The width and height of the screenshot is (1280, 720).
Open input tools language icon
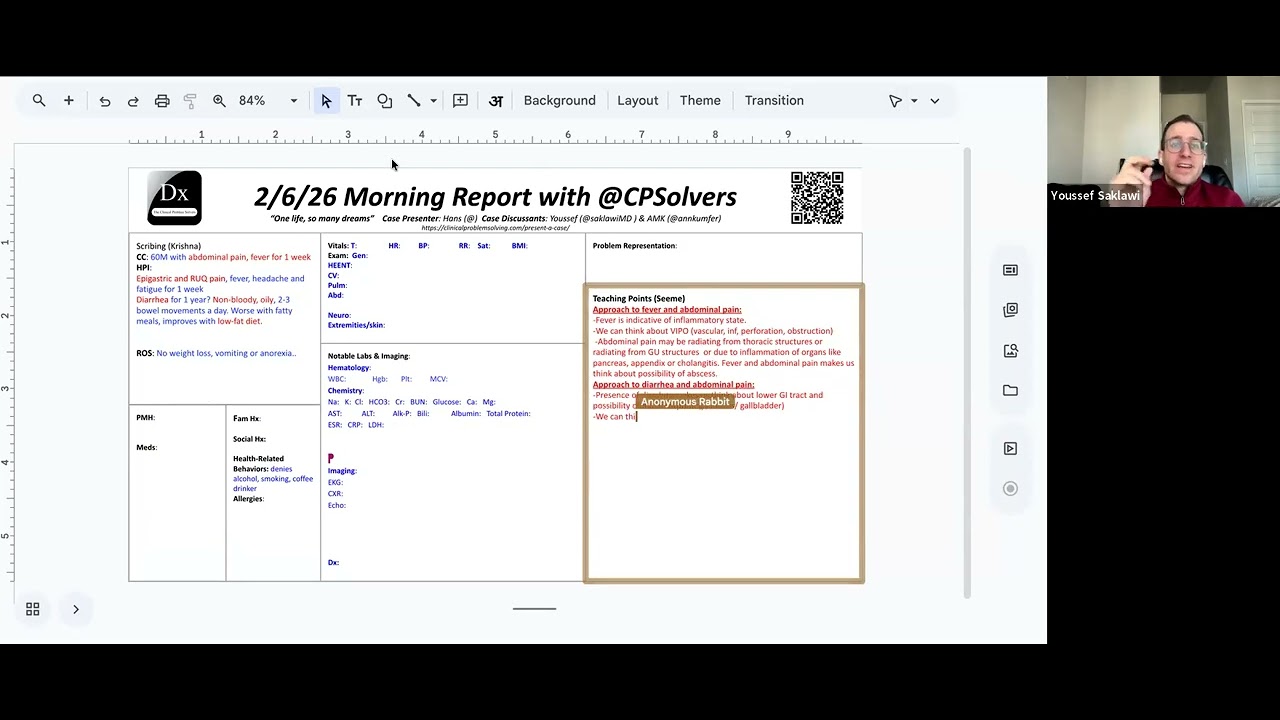pyautogui.click(x=495, y=101)
